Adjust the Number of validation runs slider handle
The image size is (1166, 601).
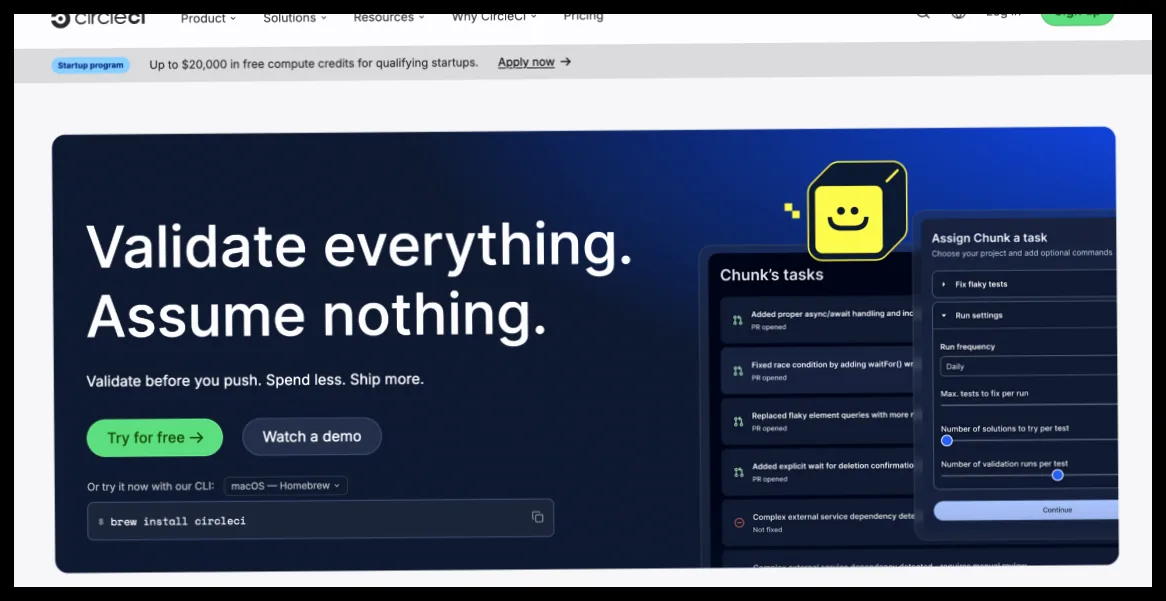point(1057,475)
